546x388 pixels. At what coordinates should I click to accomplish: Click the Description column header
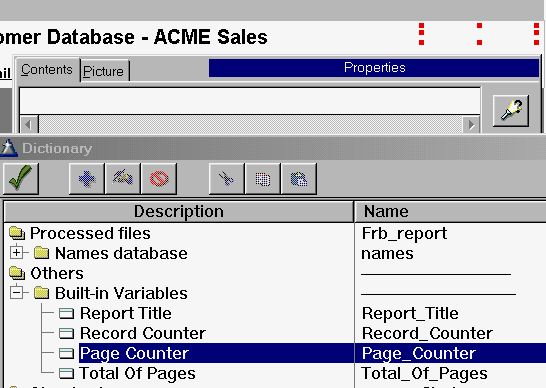(x=179, y=211)
